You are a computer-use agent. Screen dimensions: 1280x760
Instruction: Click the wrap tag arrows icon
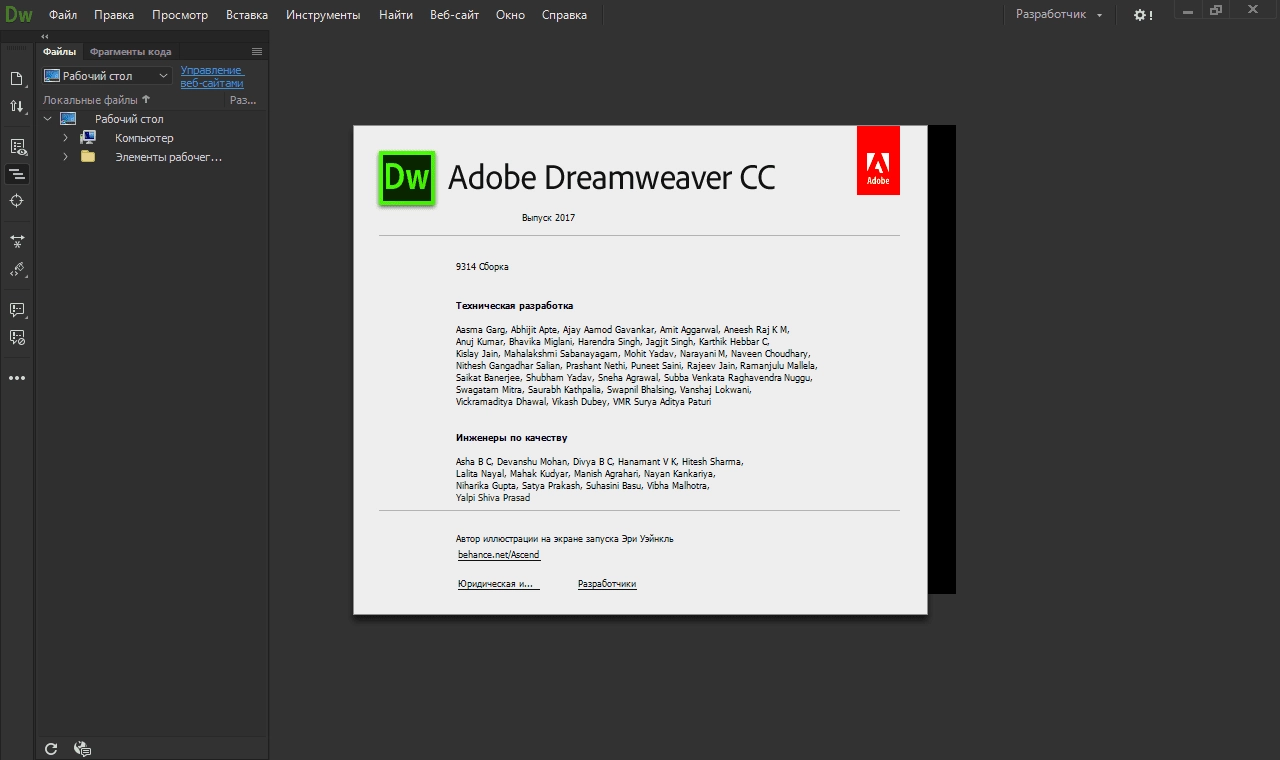click(16, 241)
